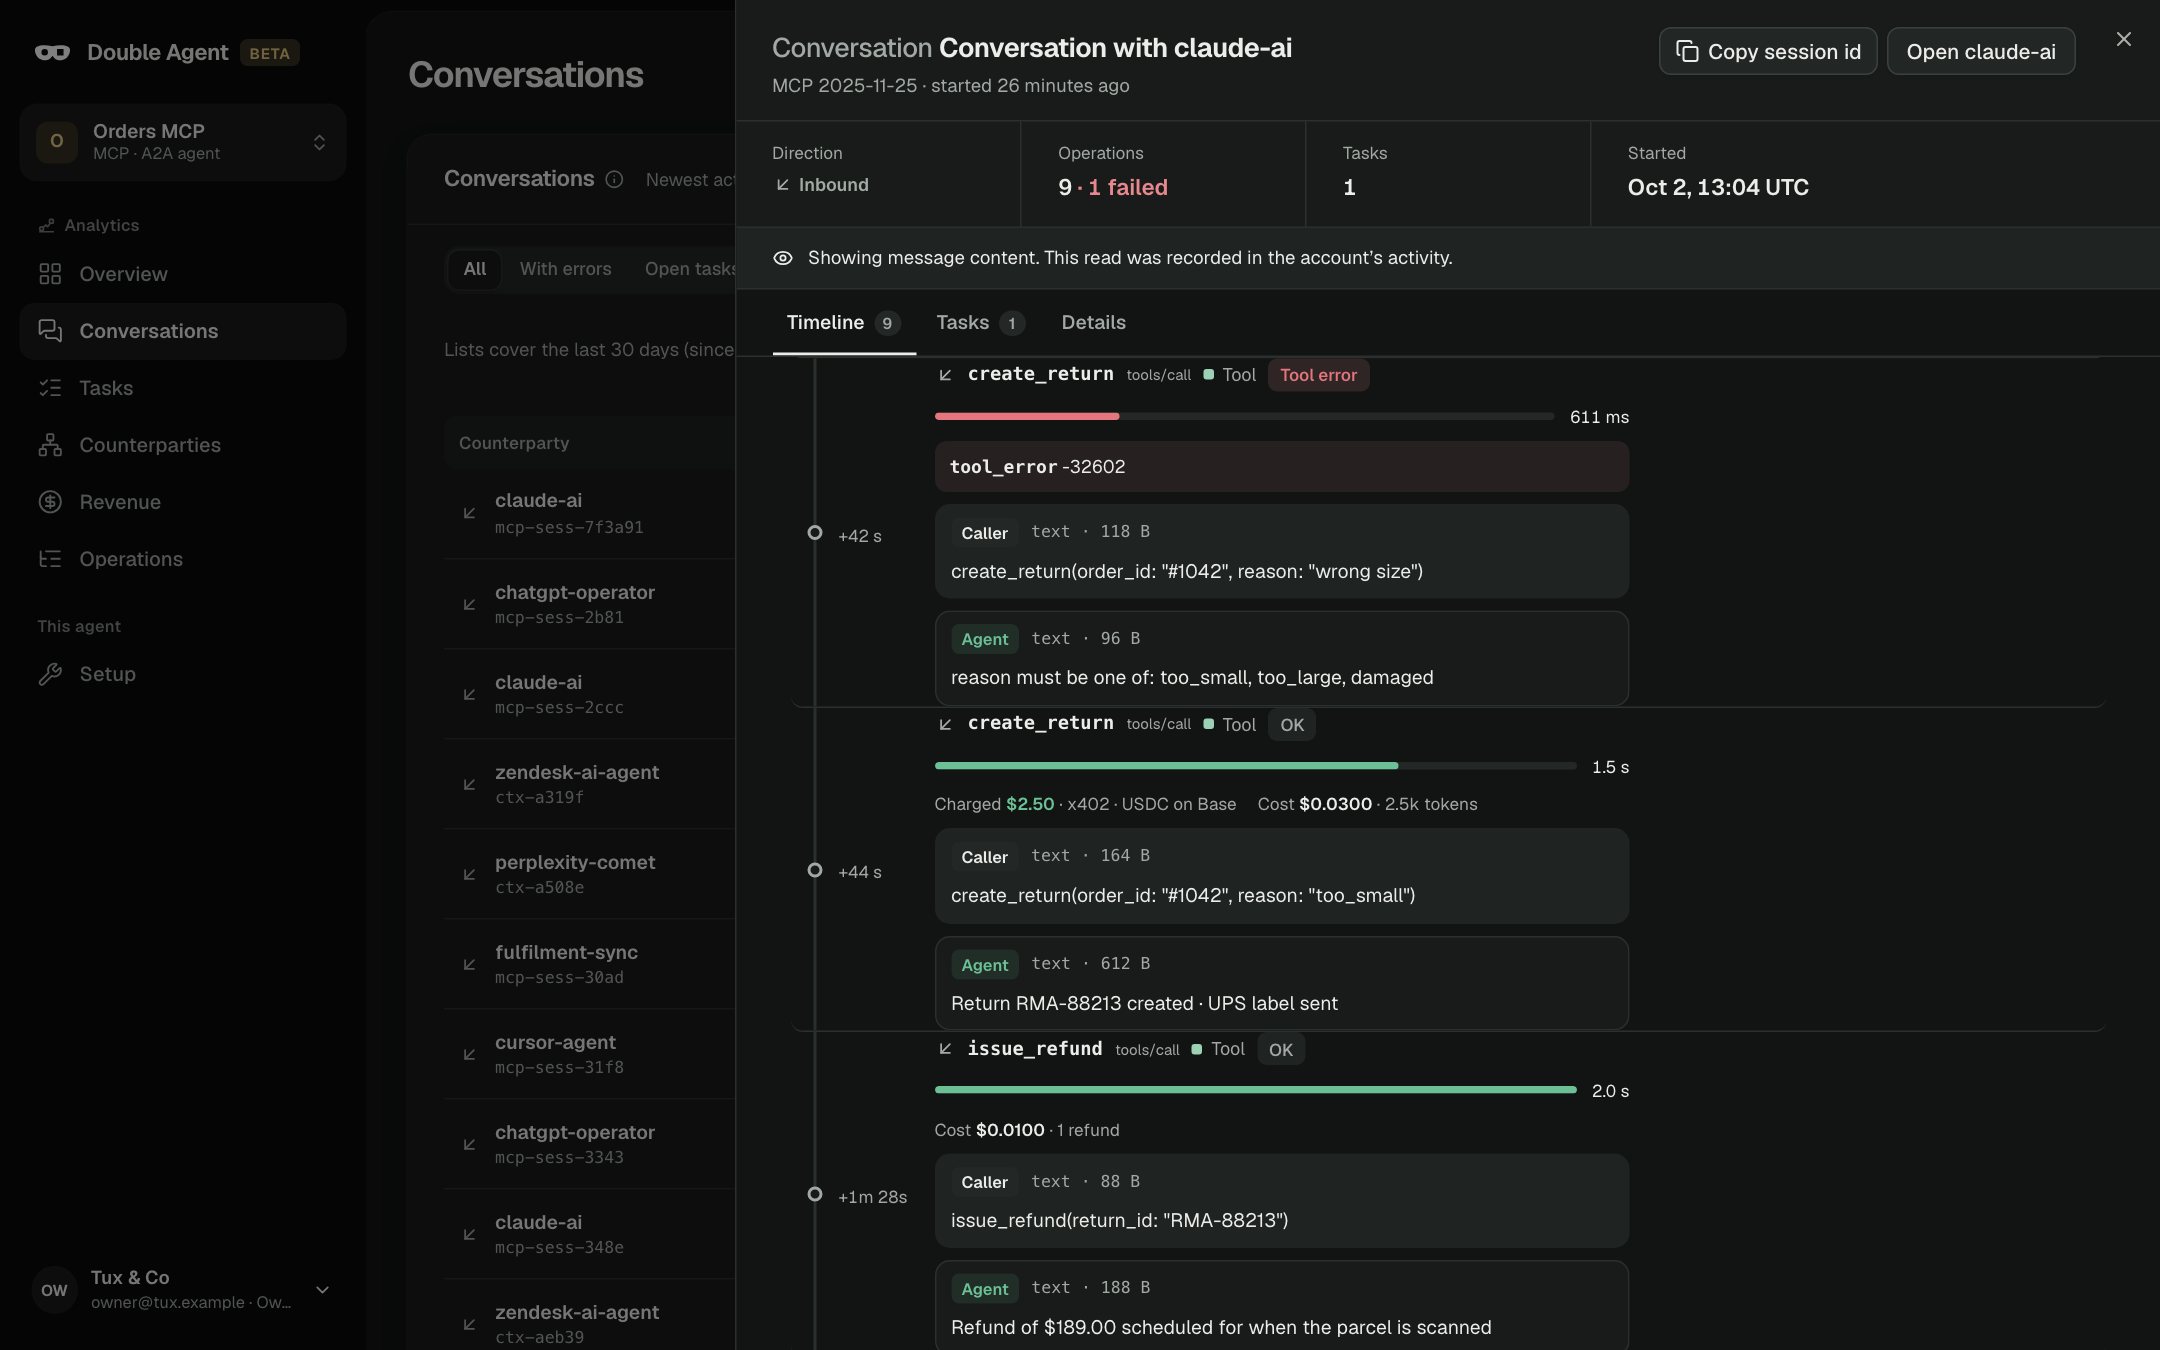
Task: Expand the Orders MCP agent switcher
Action: (x=319, y=142)
